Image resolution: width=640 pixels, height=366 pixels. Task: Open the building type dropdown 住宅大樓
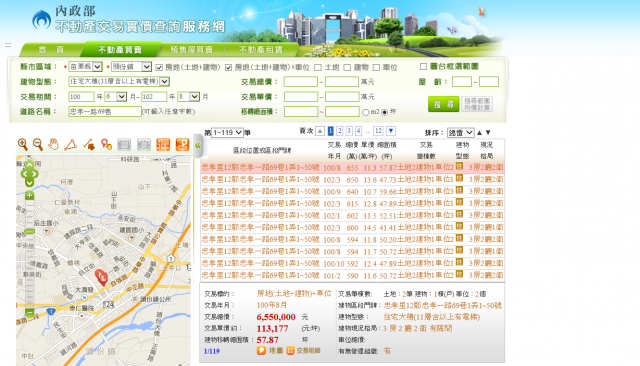tap(119, 82)
